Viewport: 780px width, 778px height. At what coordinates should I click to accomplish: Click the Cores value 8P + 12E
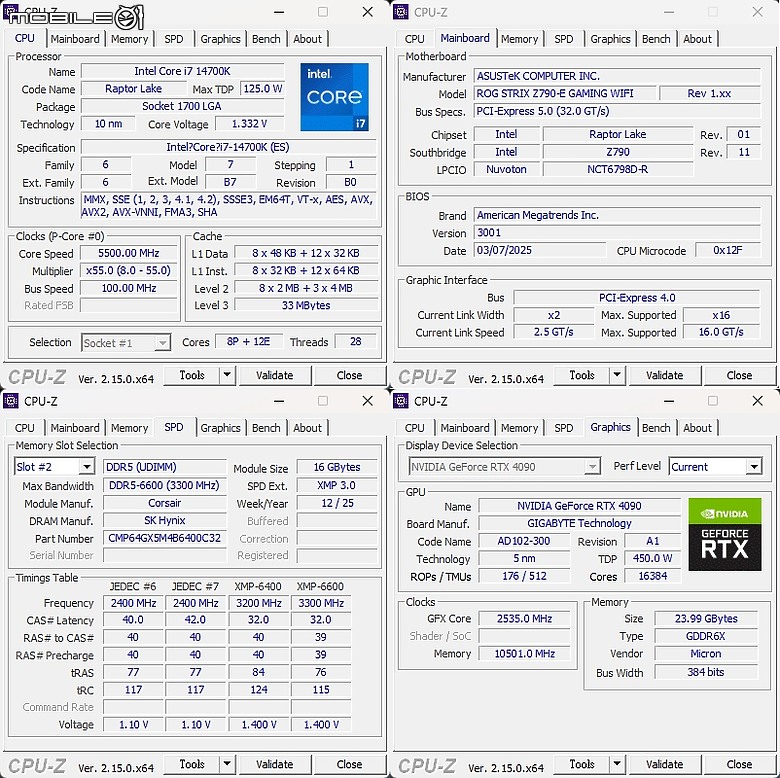(x=249, y=342)
